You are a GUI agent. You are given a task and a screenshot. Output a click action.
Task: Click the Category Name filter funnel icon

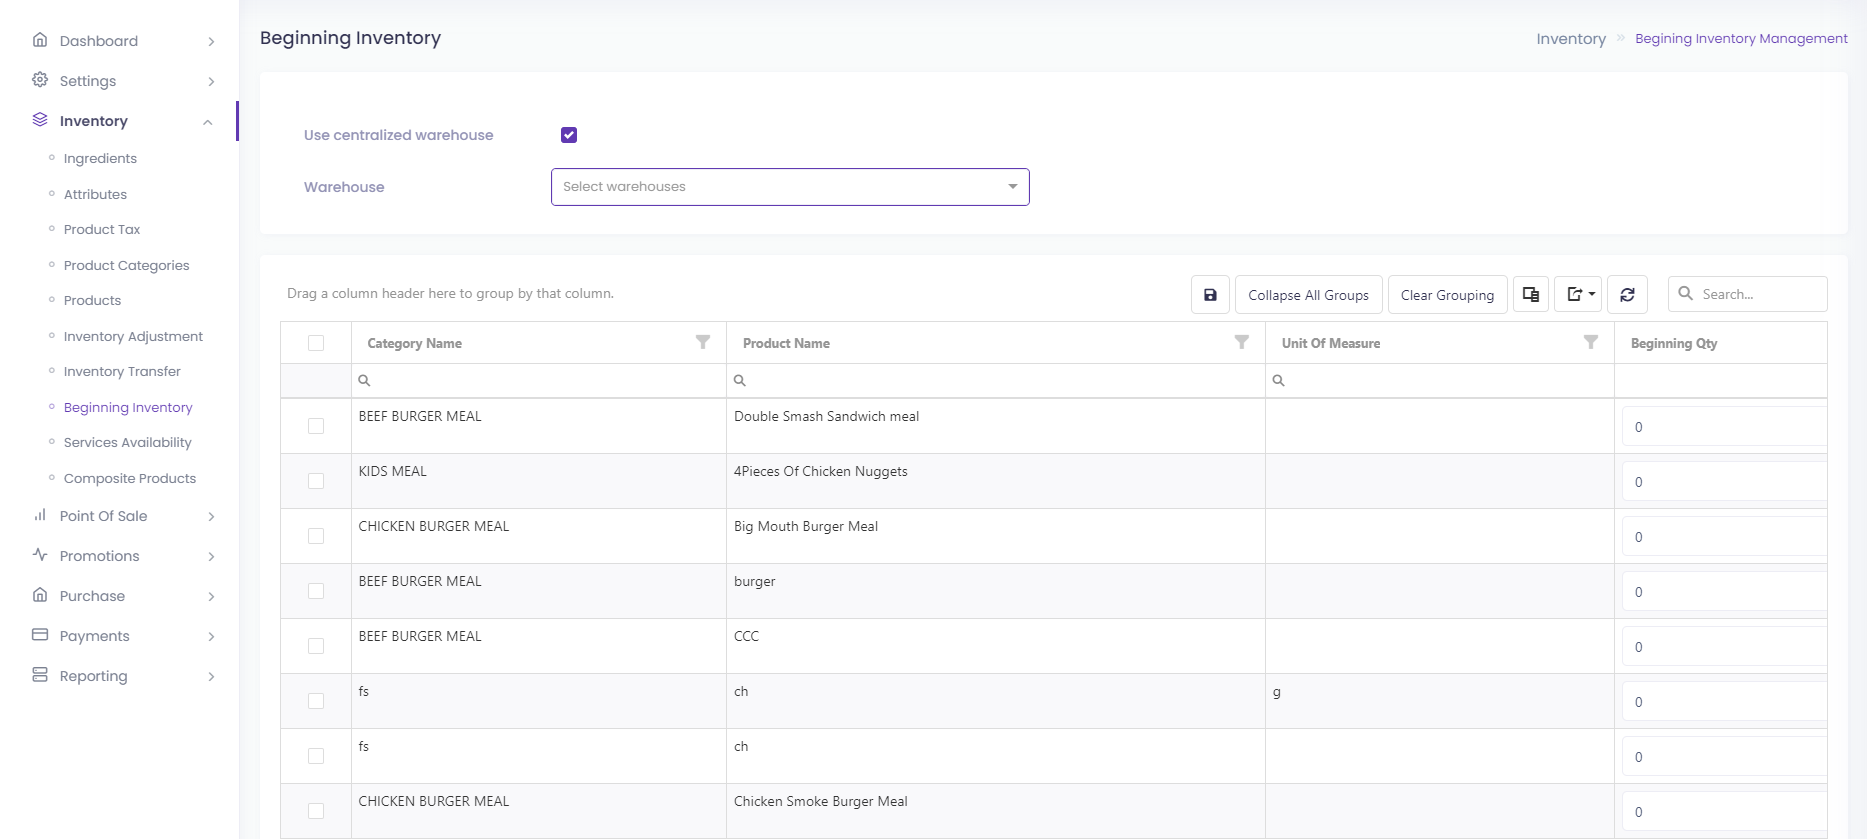(703, 342)
